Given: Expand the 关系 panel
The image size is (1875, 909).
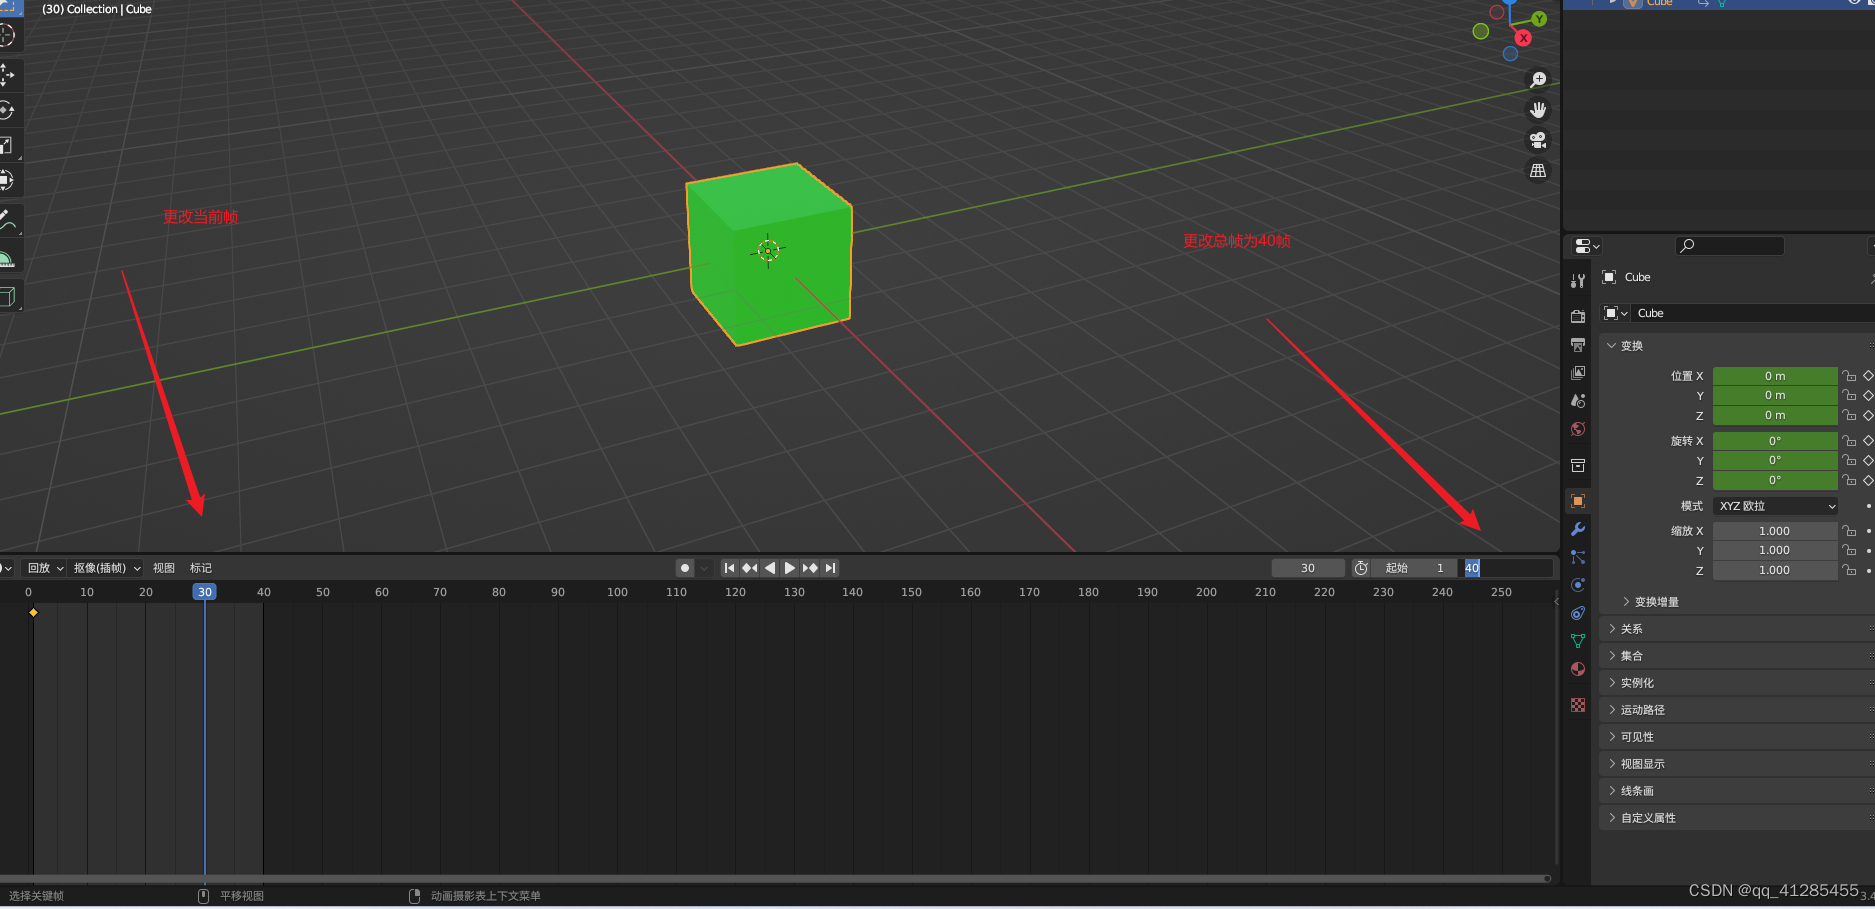Looking at the screenshot, I should [1631, 629].
